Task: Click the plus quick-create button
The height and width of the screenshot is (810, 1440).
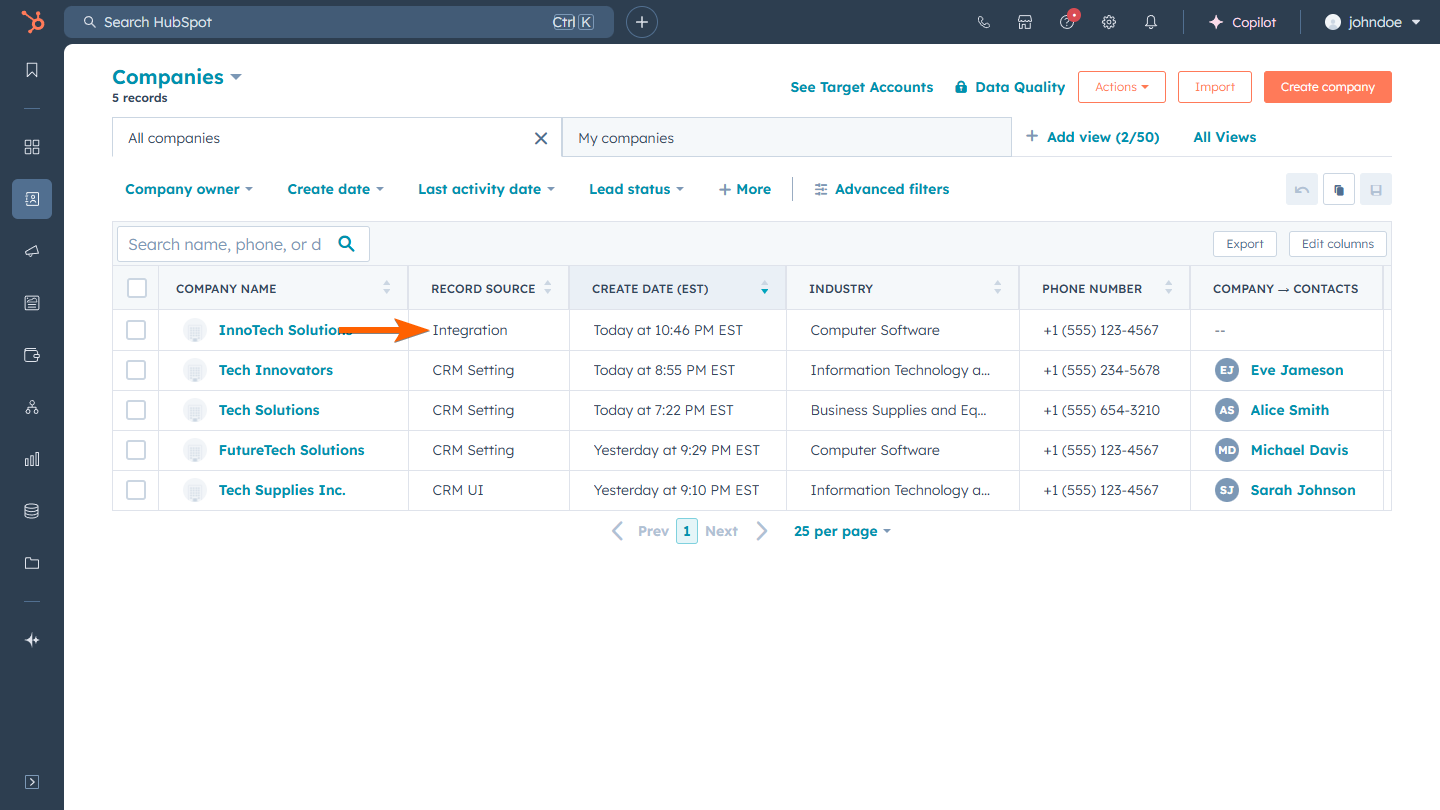Action: tap(642, 22)
